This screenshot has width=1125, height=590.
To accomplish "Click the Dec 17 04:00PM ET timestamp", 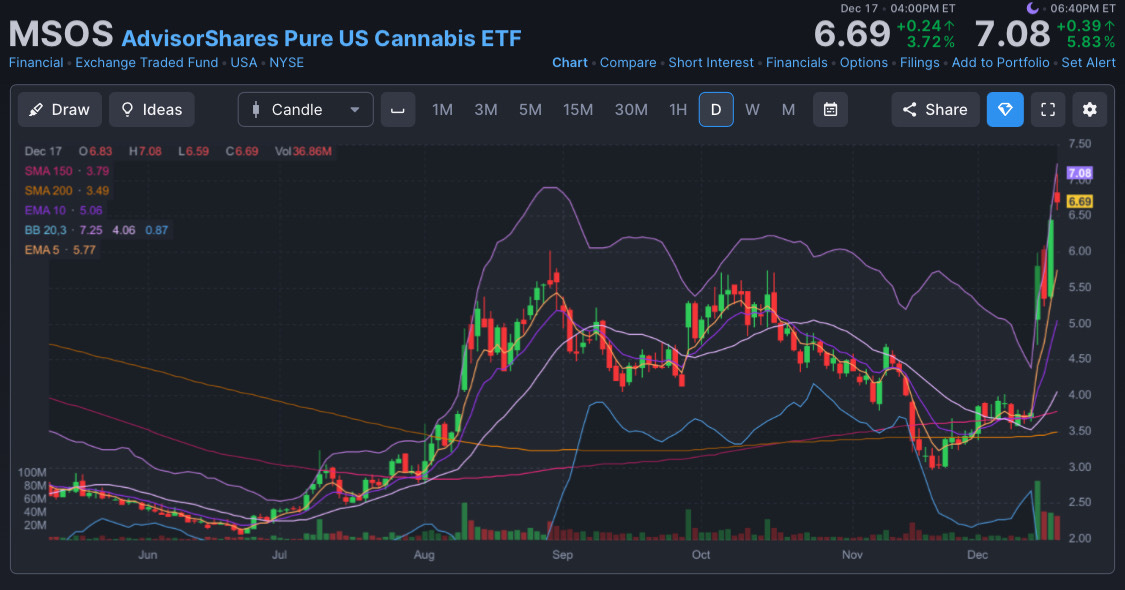I will click(898, 9).
